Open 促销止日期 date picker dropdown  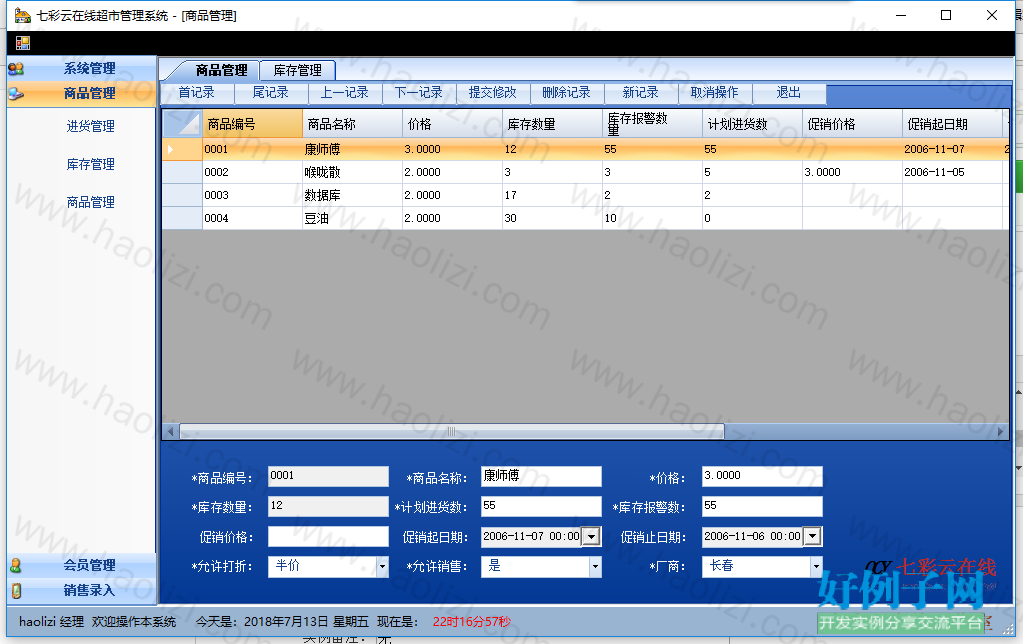point(812,536)
